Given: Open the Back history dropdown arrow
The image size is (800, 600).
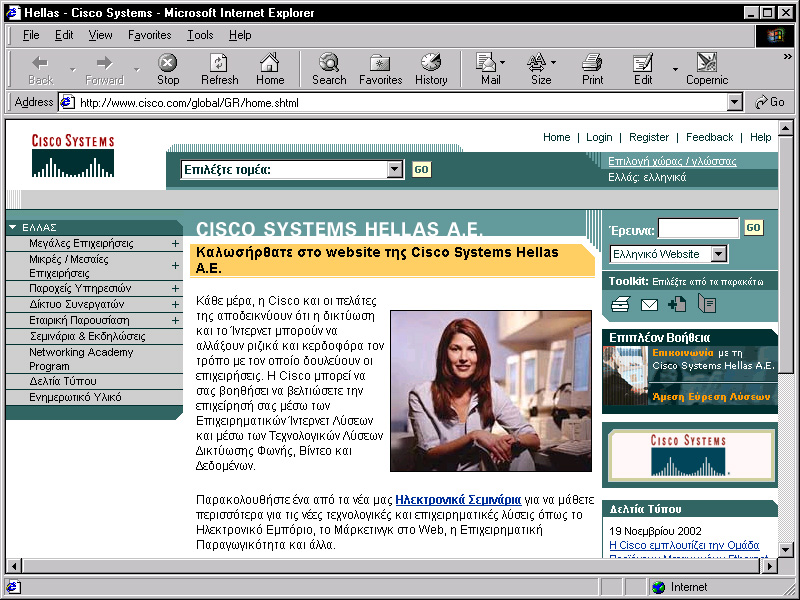Looking at the screenshot, I should (72, 69).
